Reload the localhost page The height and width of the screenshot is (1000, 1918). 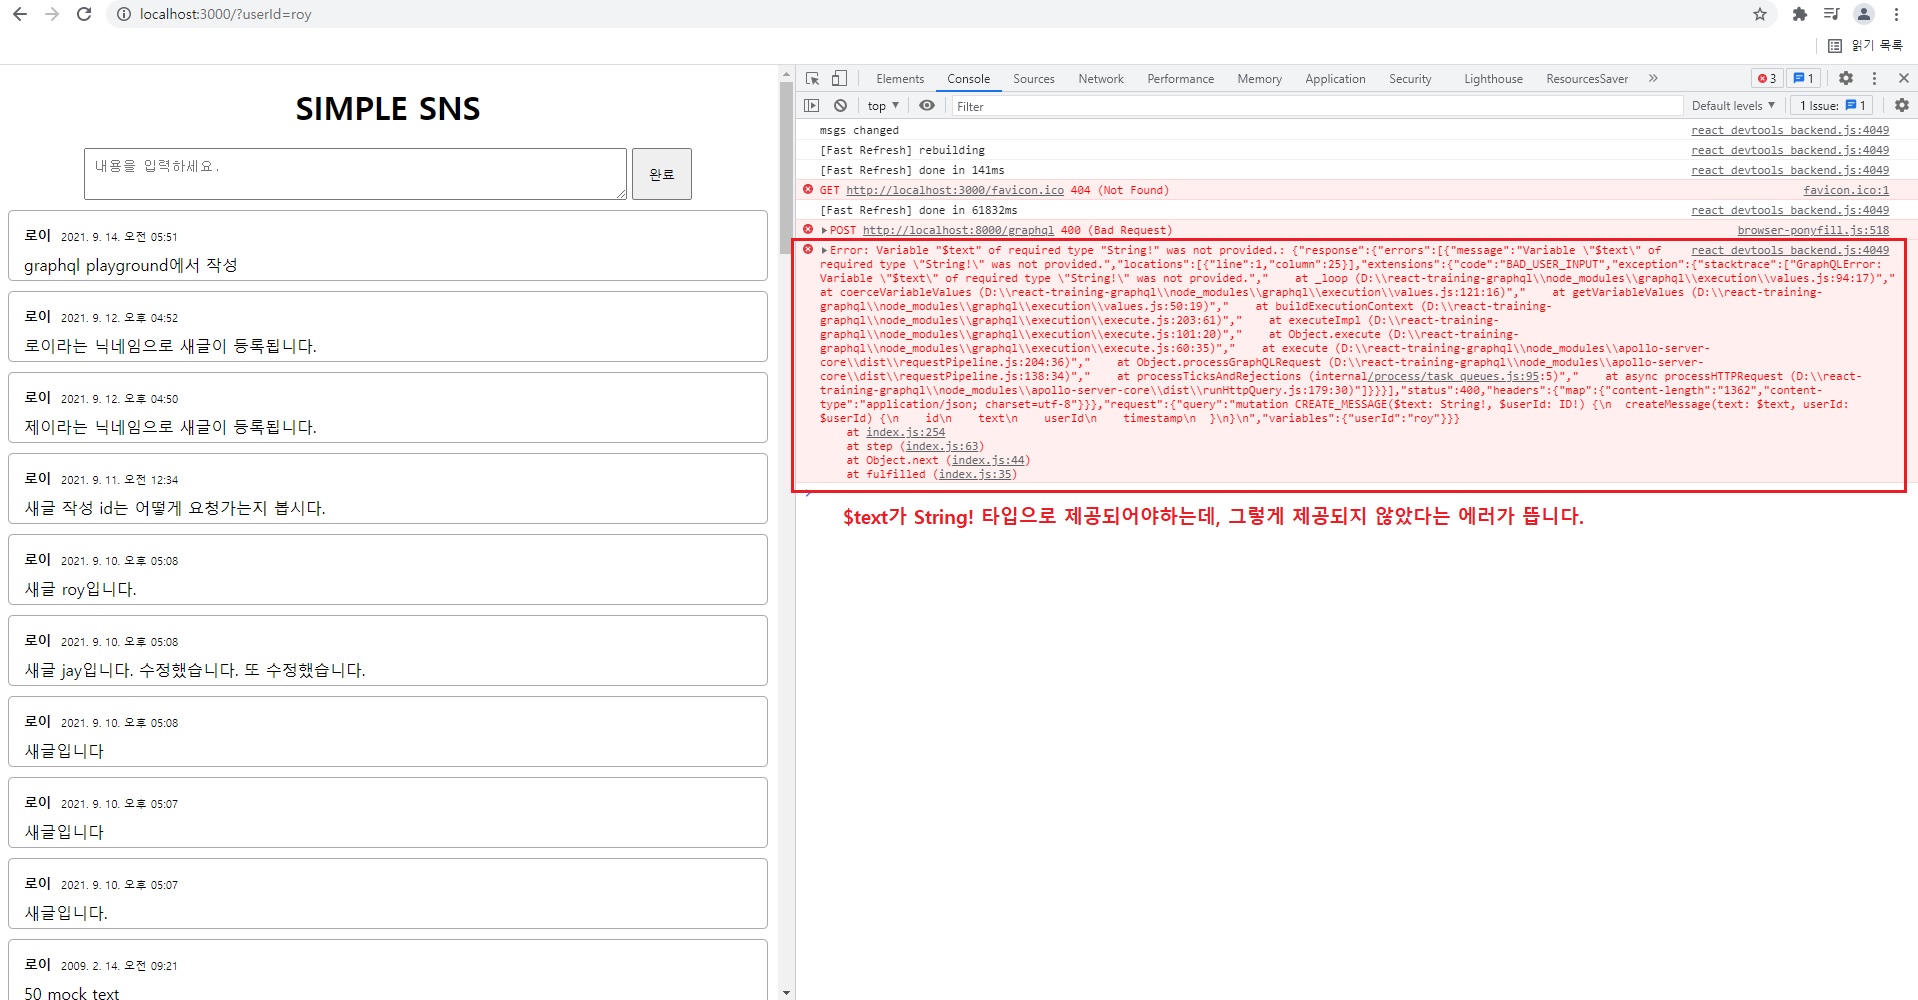click(84, 14)
